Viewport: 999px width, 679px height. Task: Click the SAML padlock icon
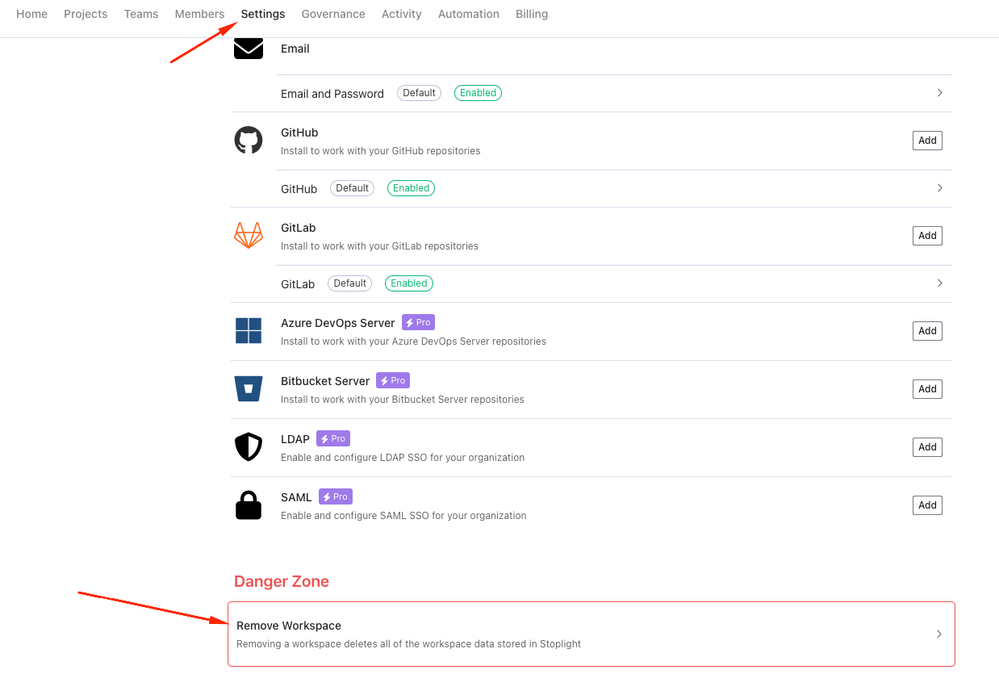click(x=248, y=505)
